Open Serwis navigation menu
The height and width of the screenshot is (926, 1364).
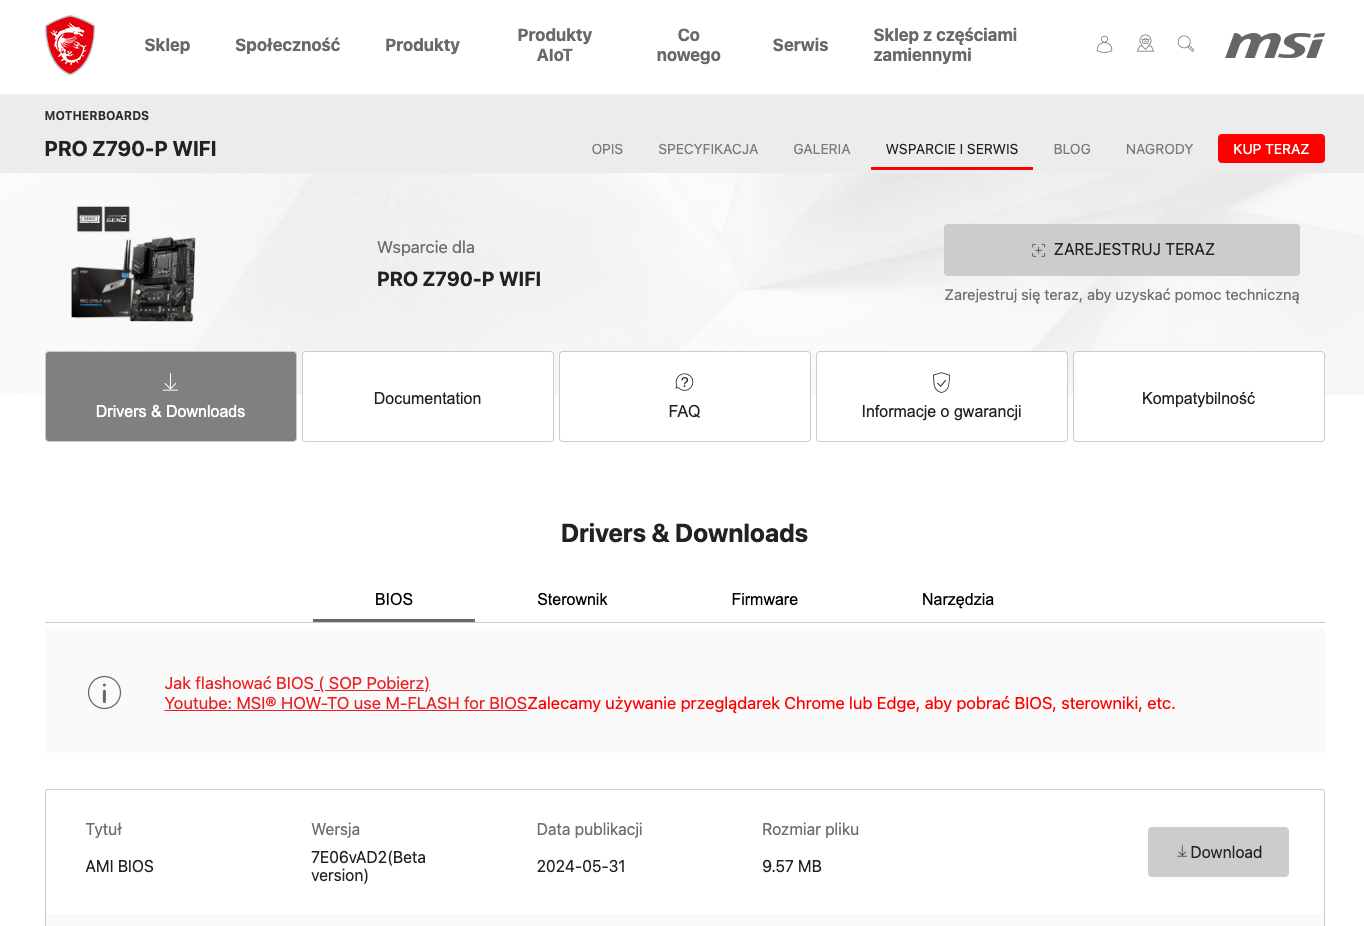click(x=800, y=45)
